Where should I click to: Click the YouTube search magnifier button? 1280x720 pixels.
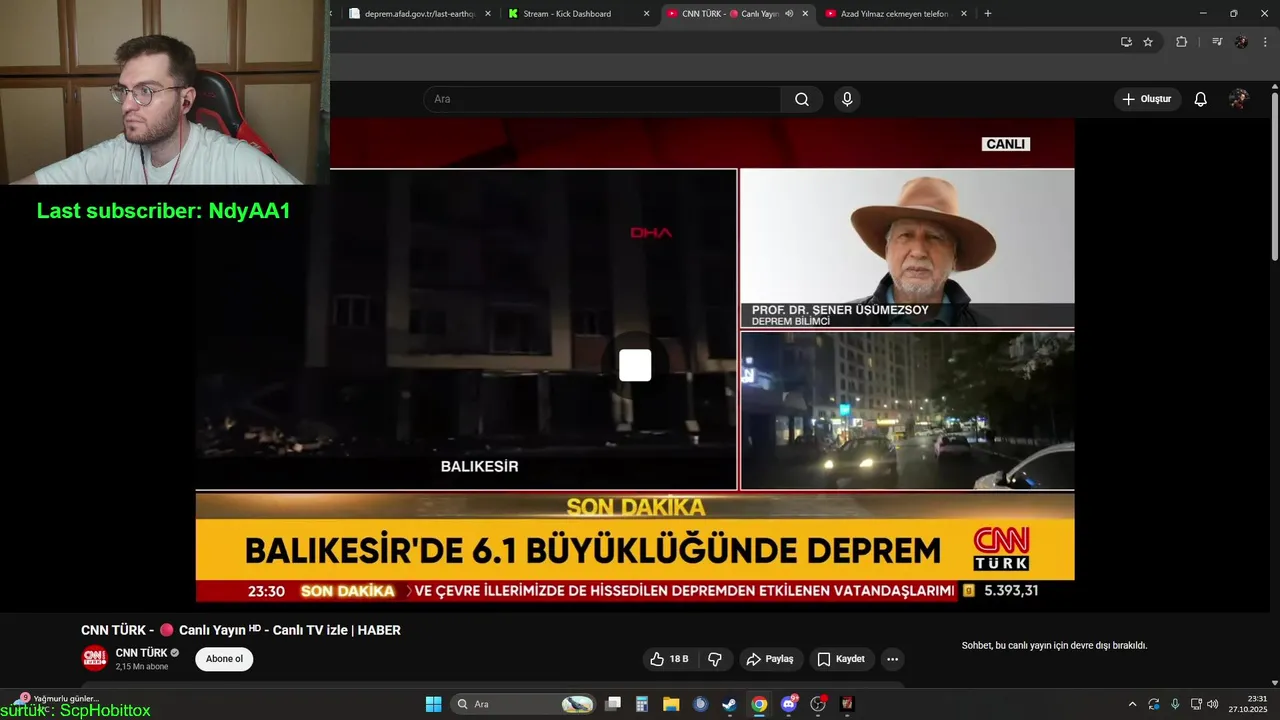pyautogui.click(x=802, y=99)
